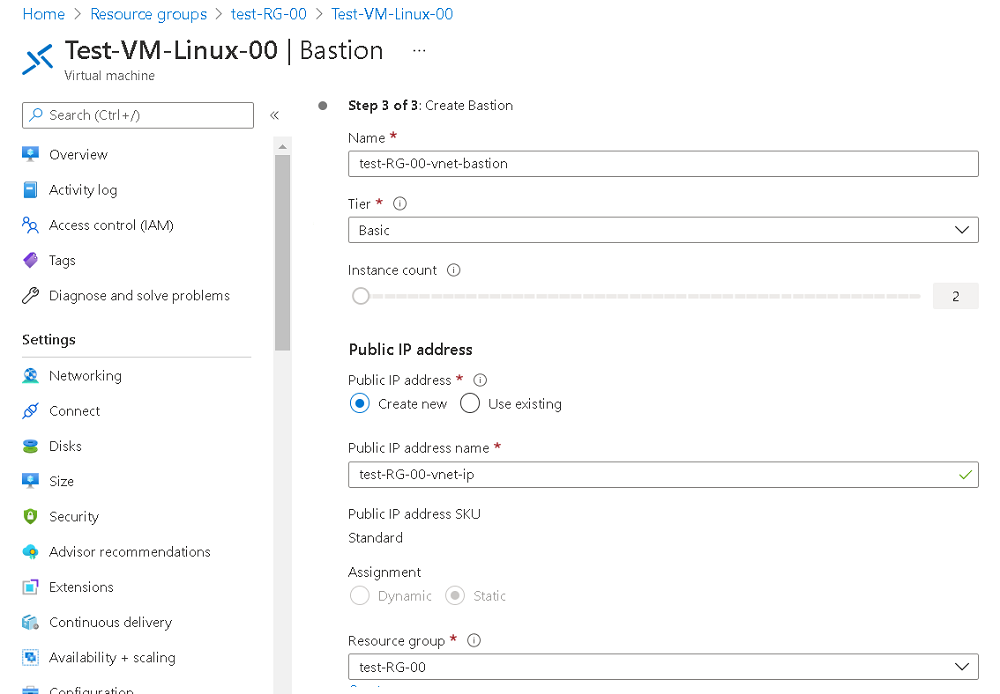Select the Create new public IP radio button

[x=360, y=404]
